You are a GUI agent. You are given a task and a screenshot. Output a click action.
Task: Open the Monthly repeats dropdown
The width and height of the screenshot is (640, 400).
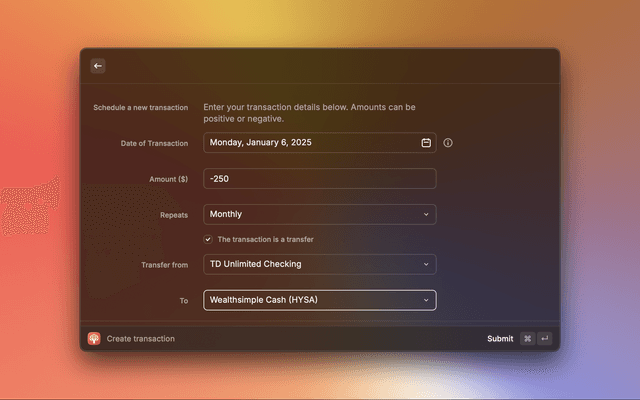tap(310, 214)
